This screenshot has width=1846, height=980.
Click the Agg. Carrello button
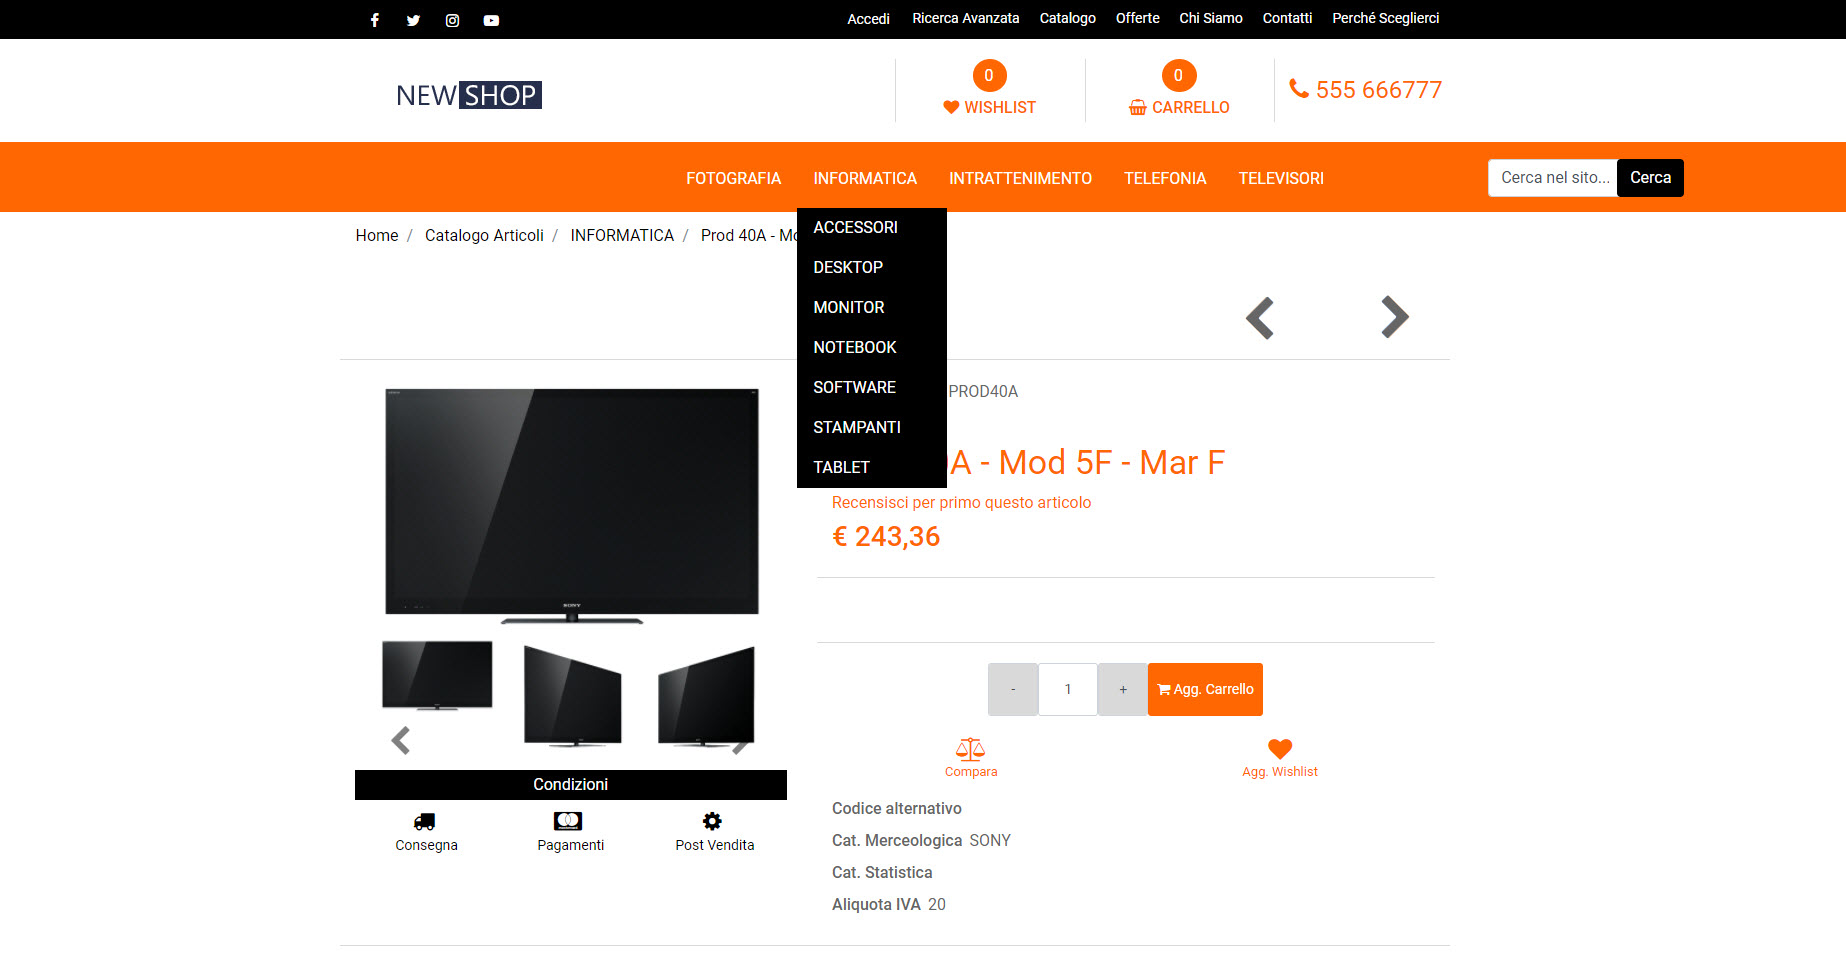click(x=1205, y=689)
